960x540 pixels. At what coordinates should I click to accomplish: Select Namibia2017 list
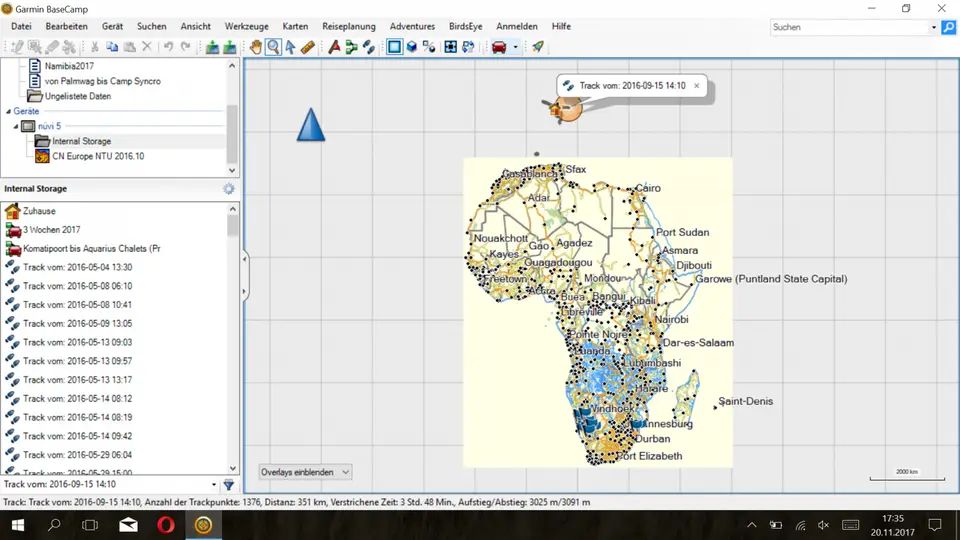click(69, 66)
